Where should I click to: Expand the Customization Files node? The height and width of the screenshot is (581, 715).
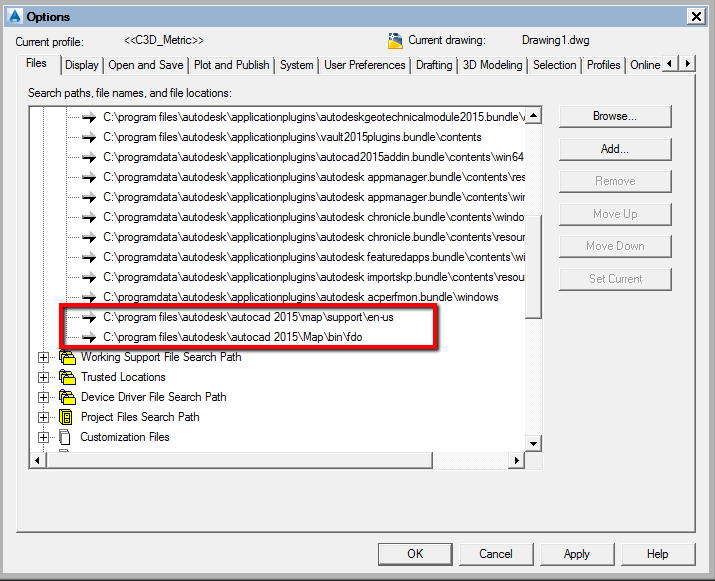[43, 437]
